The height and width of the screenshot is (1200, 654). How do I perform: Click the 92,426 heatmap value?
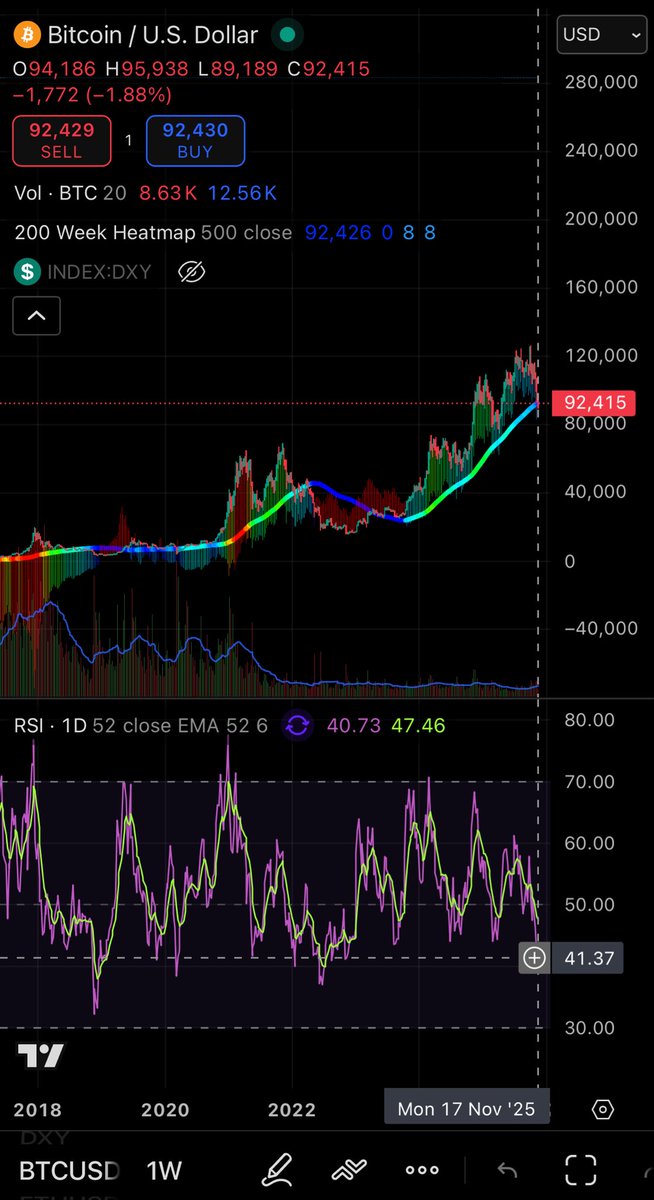coord(338,233)
